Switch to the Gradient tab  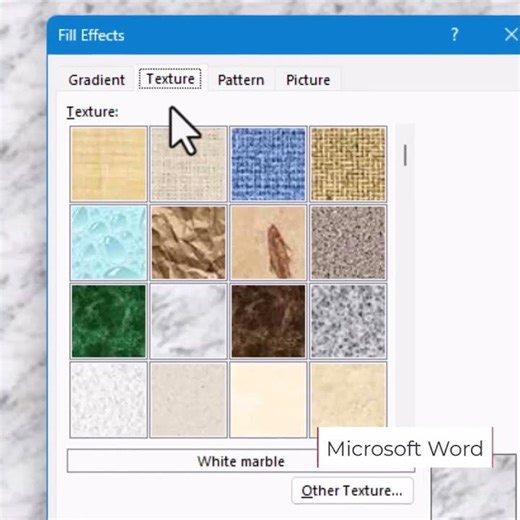(96, 80)
